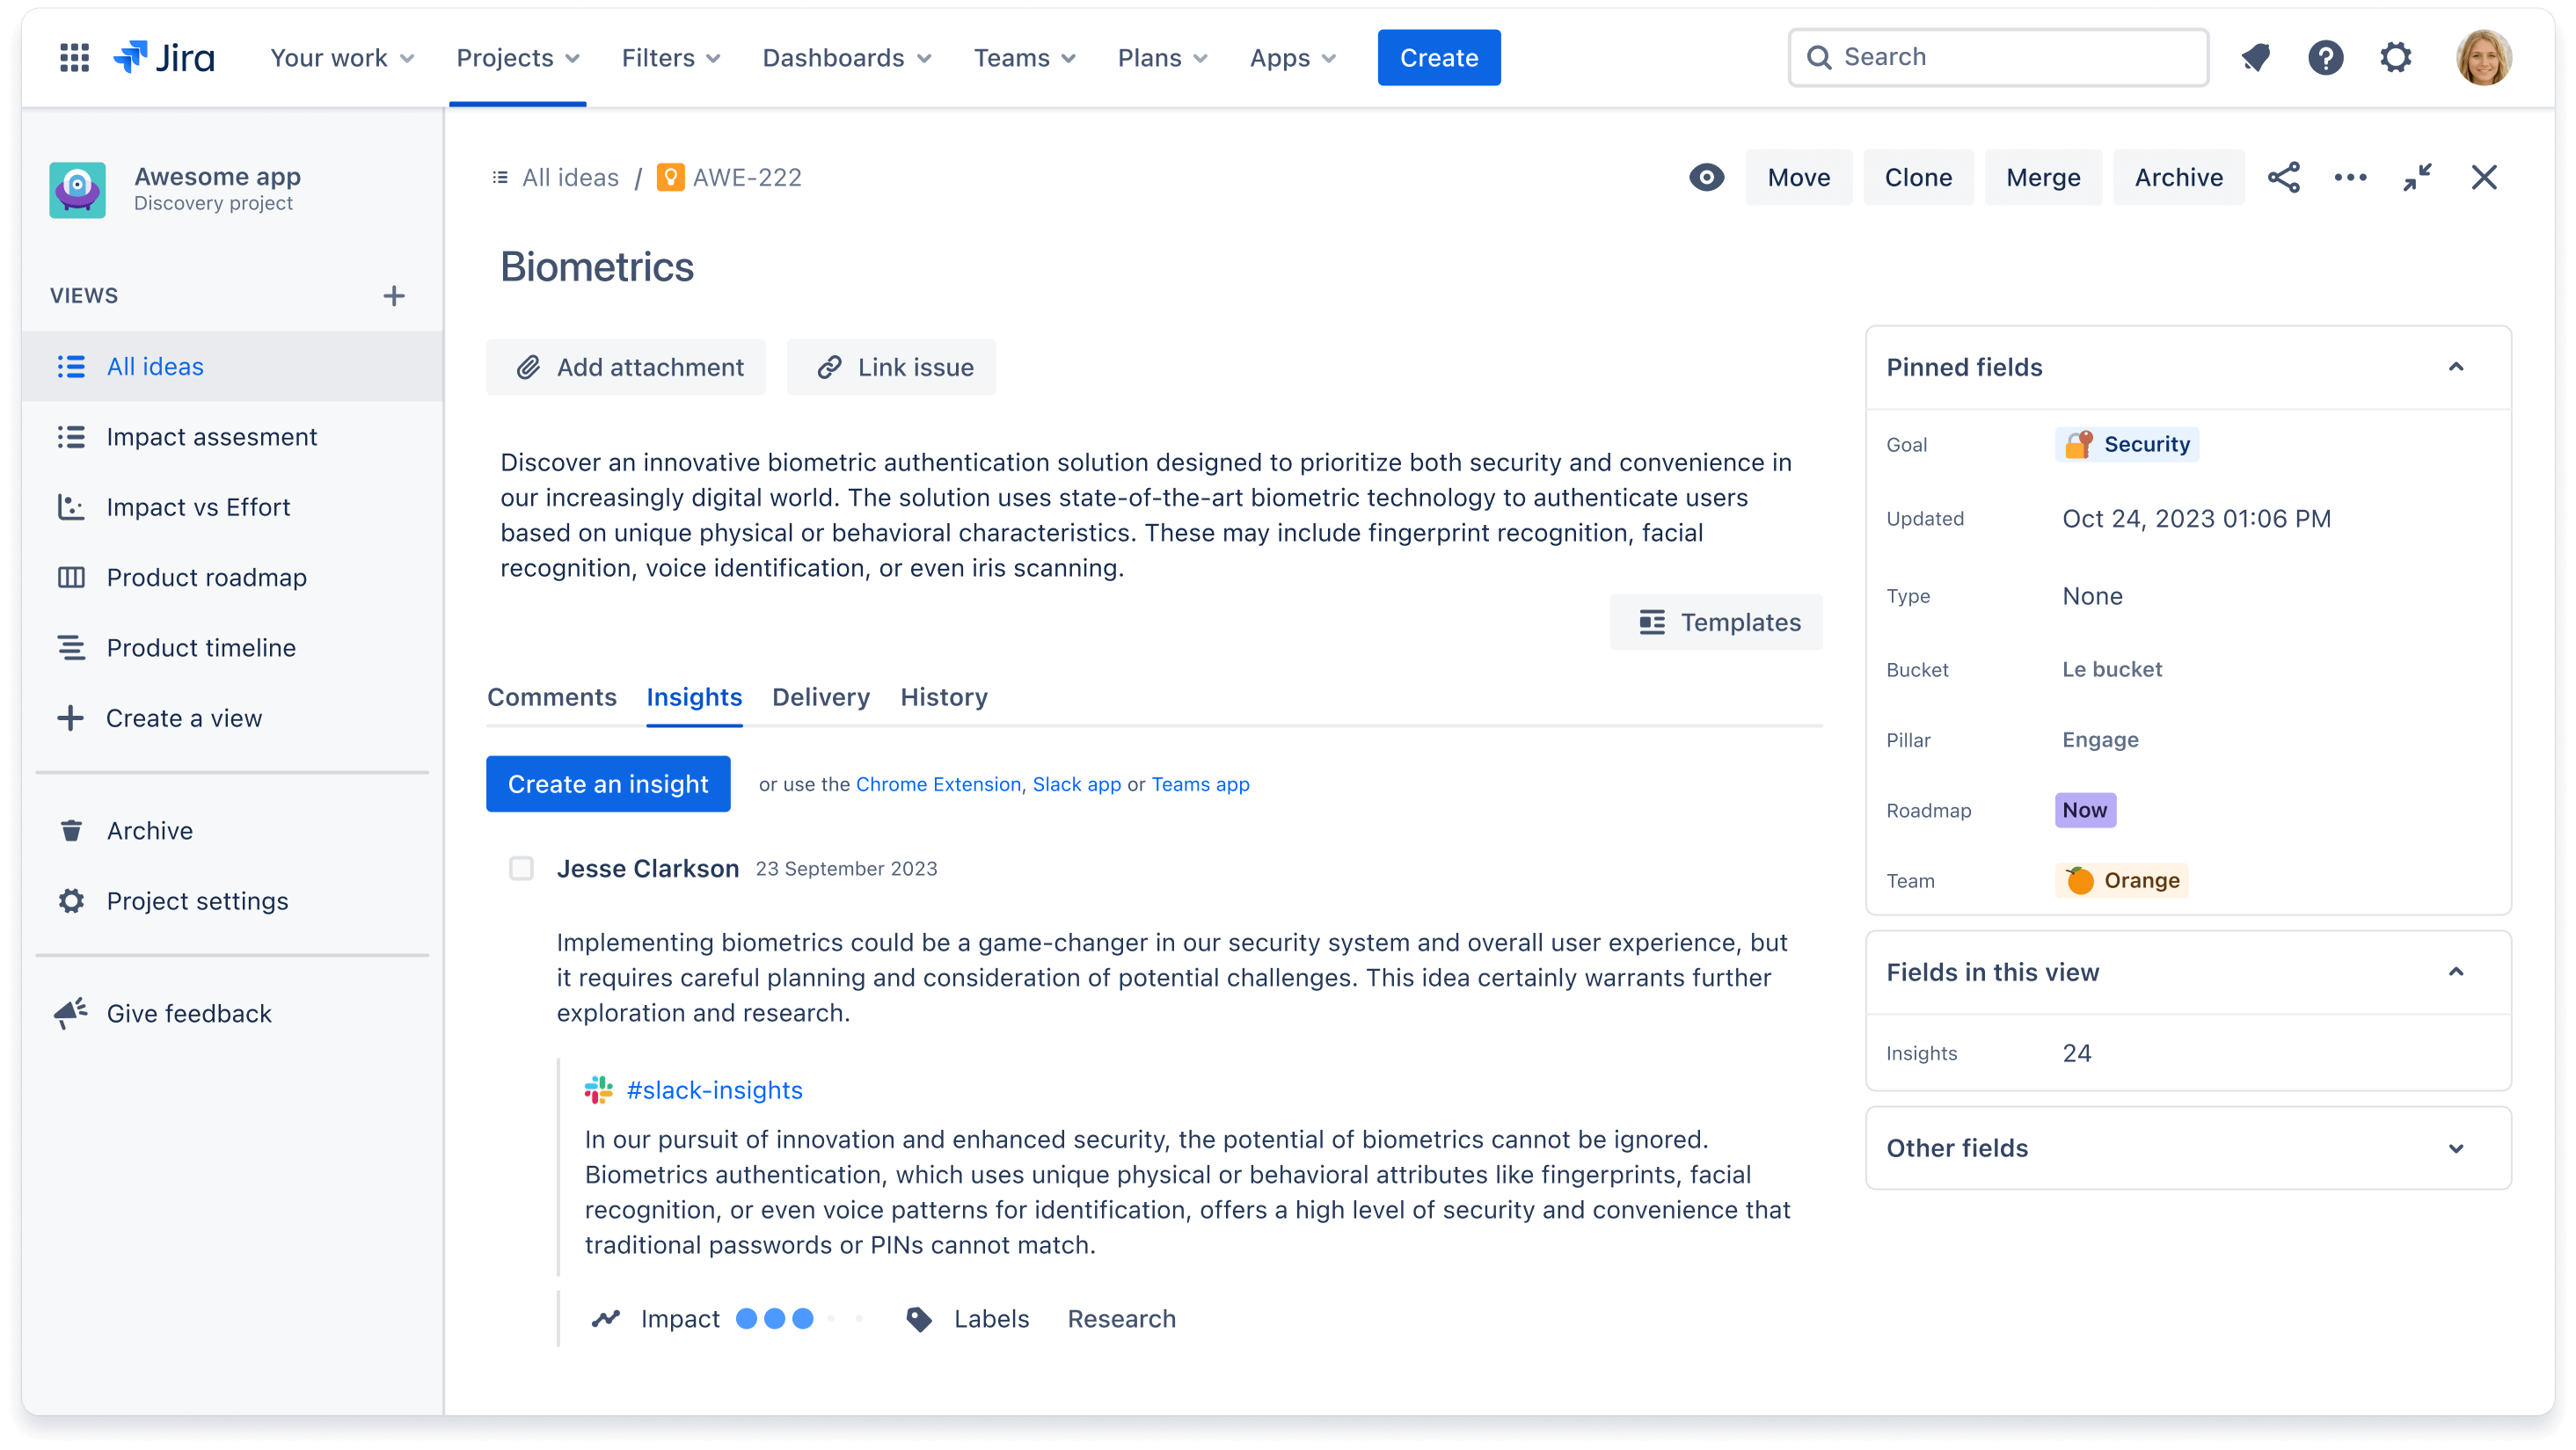Click the more options ellipsis icon

tap(2350, 177)
